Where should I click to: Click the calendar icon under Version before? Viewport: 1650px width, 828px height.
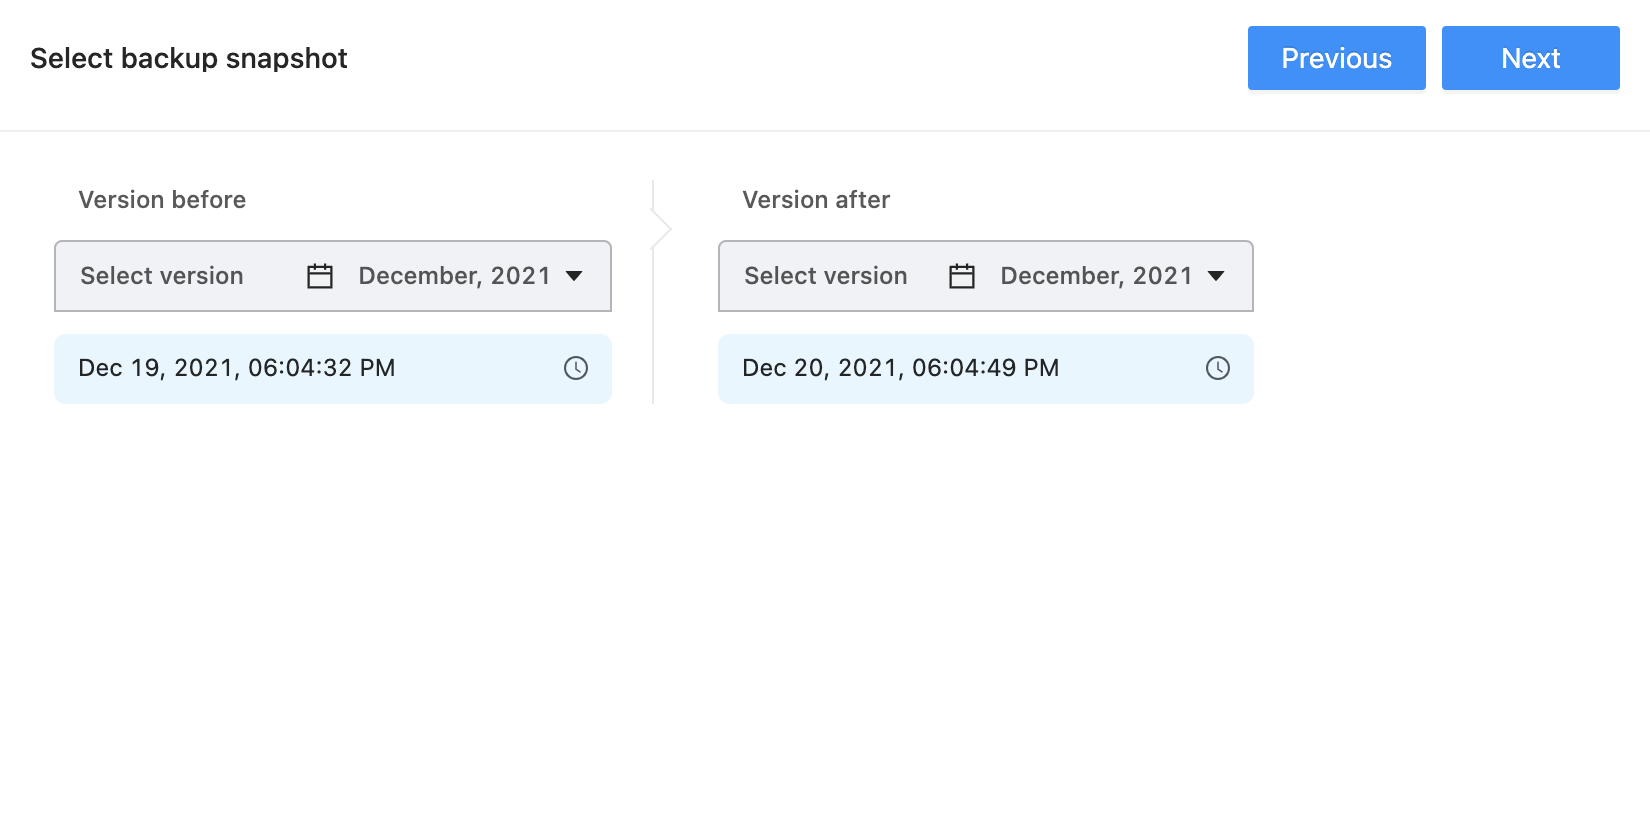pyautogui.click(x=320, y=276)
